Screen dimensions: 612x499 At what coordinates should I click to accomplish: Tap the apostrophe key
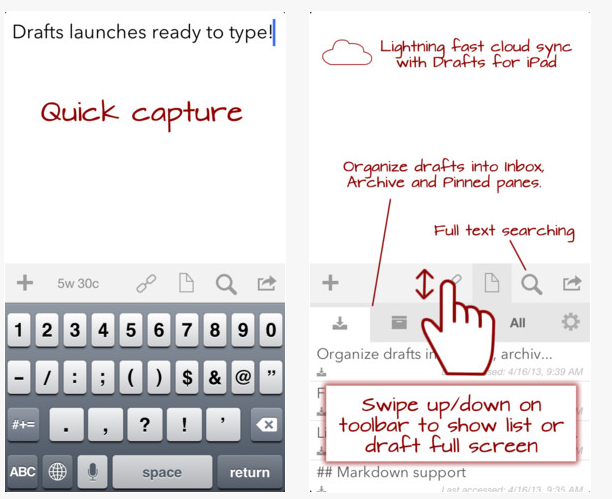coord(223,424)
